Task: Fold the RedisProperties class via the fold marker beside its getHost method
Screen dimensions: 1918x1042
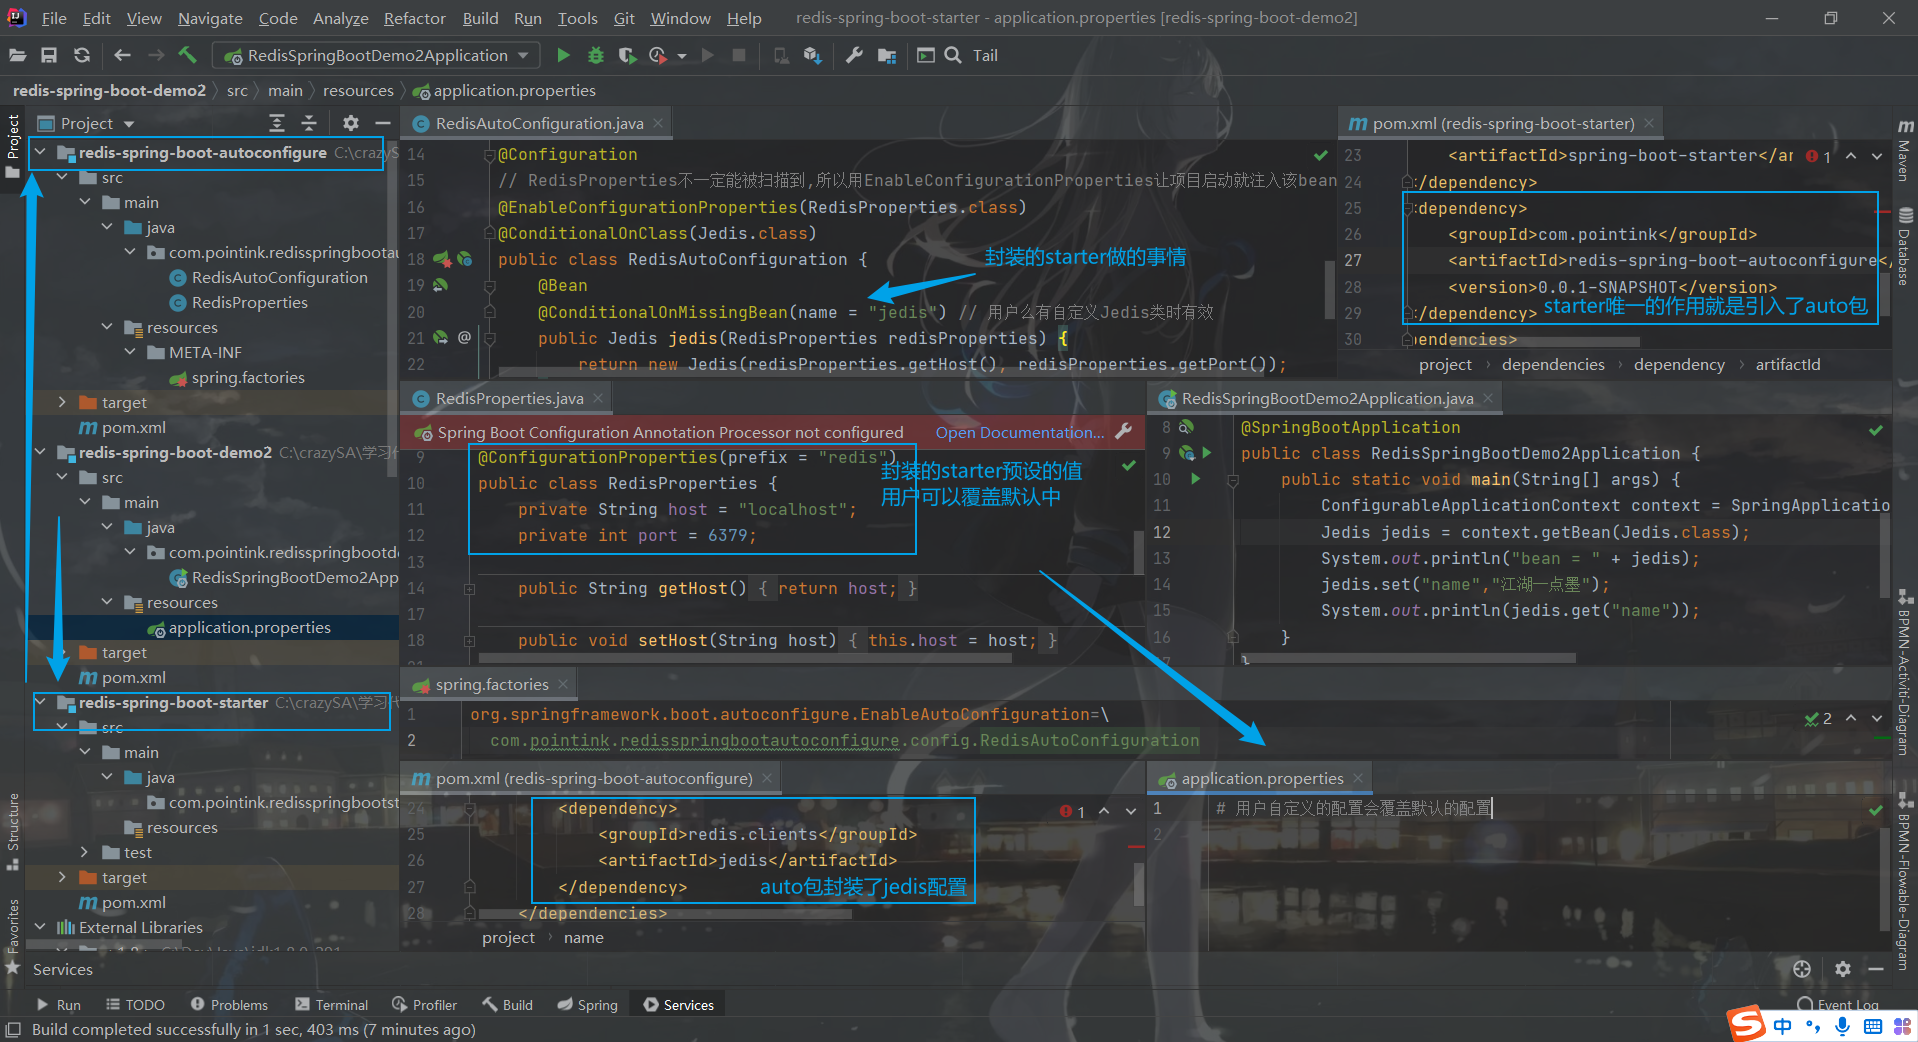Action: click(x=469, y=589)
